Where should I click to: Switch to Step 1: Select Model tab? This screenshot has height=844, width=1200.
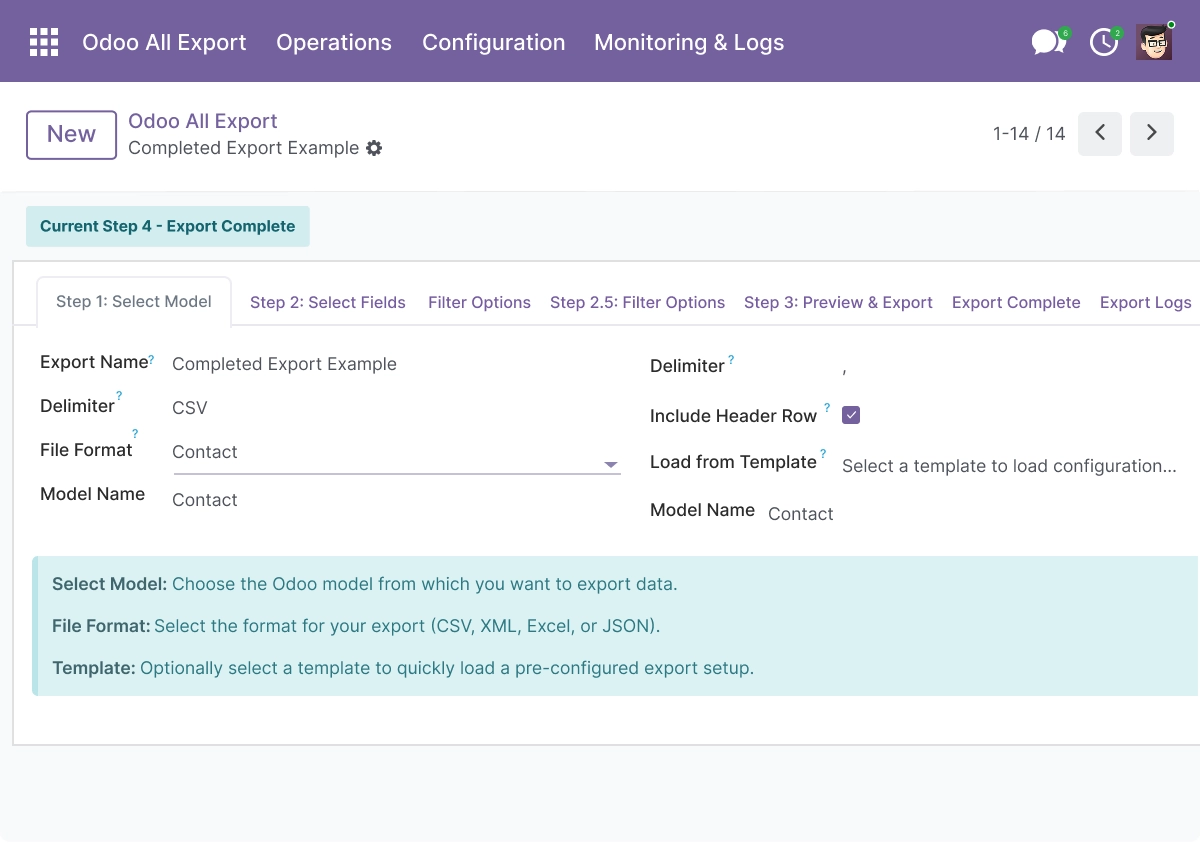pos(134,301)
